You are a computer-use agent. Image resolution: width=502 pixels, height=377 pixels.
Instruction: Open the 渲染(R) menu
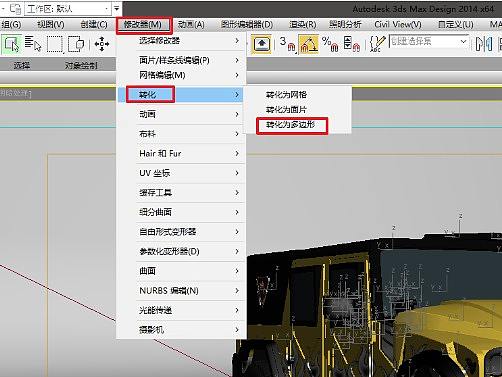(302, 25)
